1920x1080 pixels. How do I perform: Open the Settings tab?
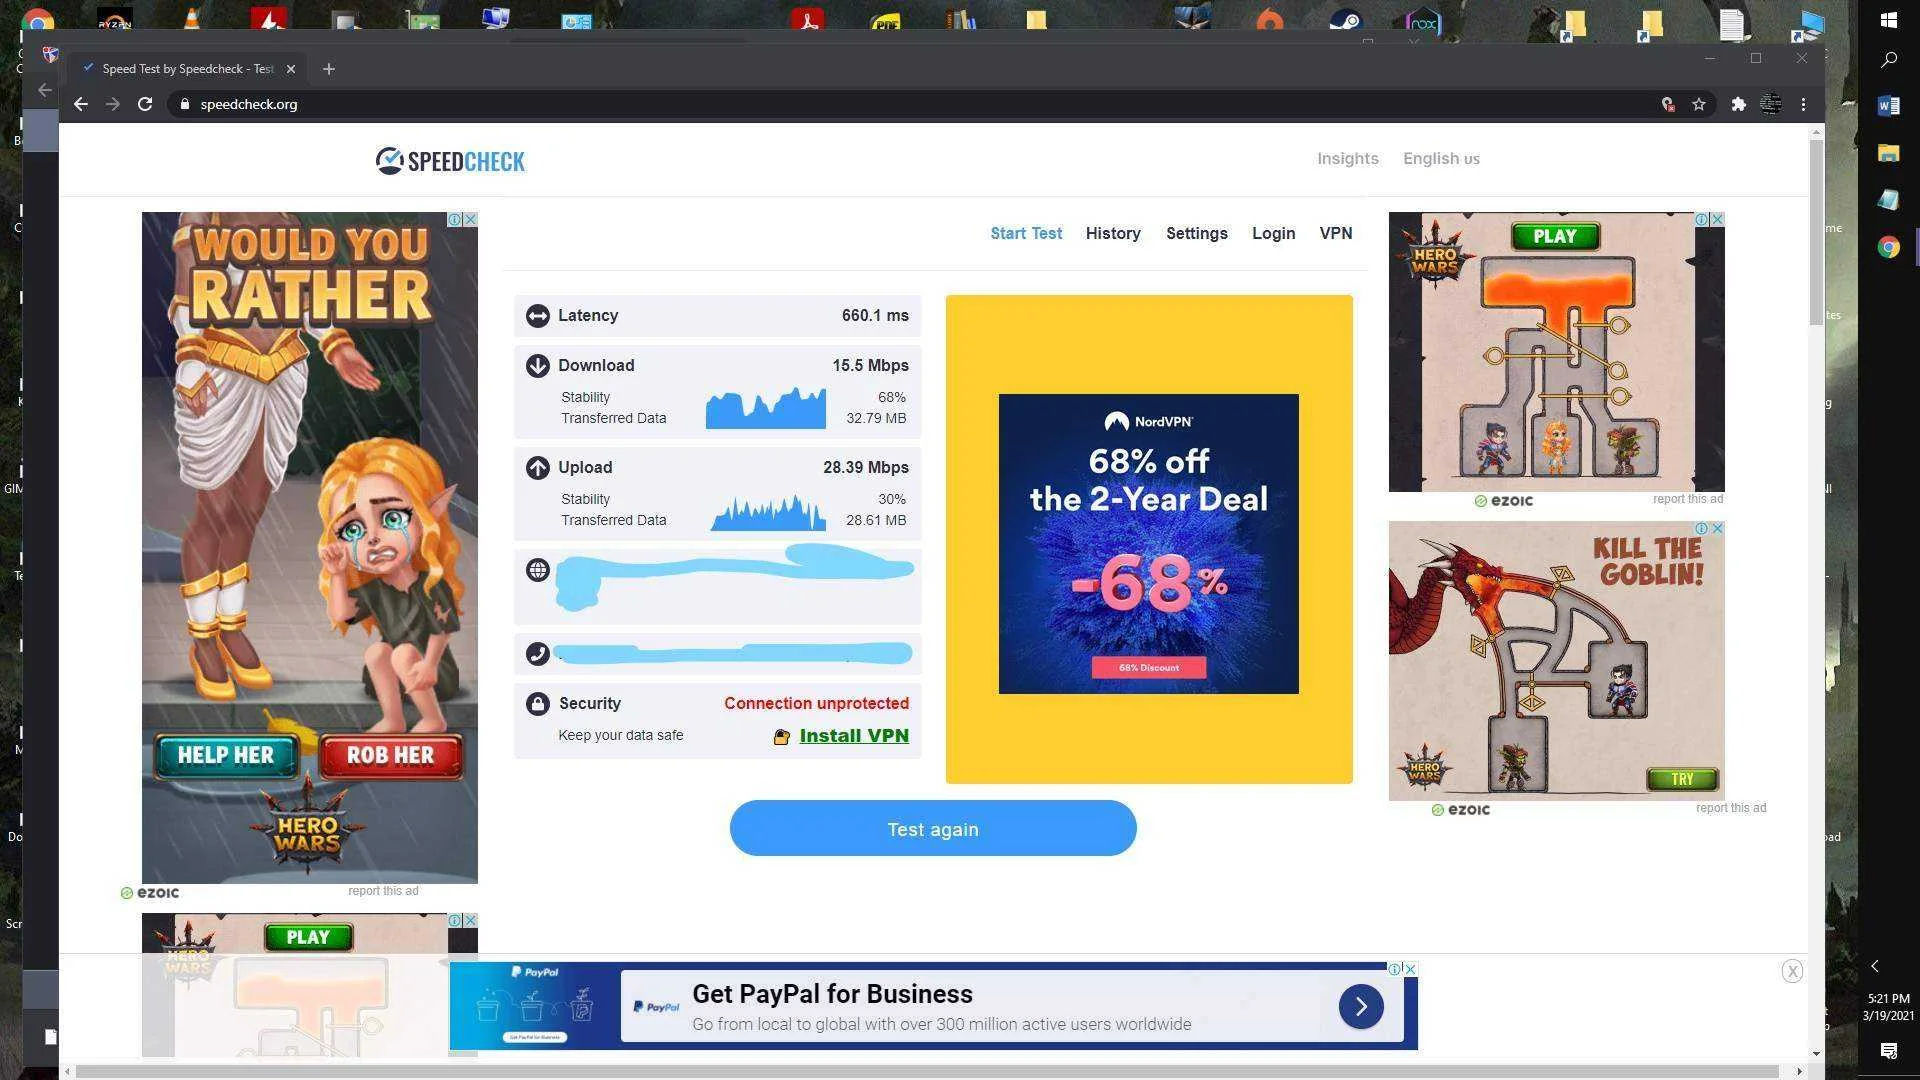pos(1197,233)
